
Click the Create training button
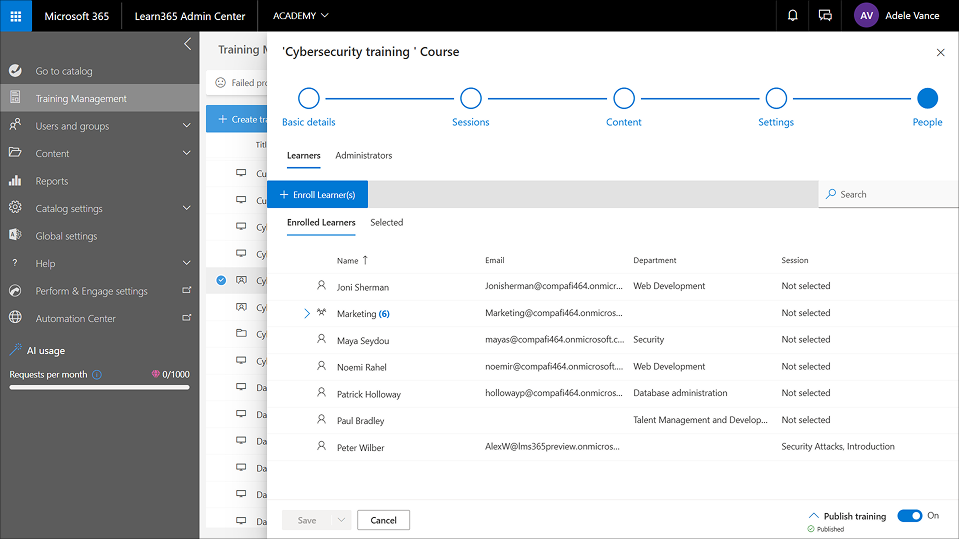click(237, 119)
